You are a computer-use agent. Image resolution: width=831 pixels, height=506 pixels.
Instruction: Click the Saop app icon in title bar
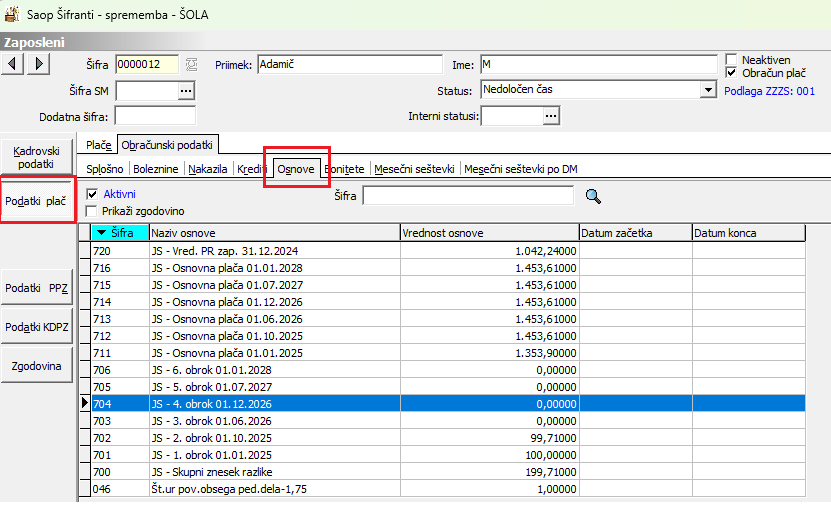[12, 14]
